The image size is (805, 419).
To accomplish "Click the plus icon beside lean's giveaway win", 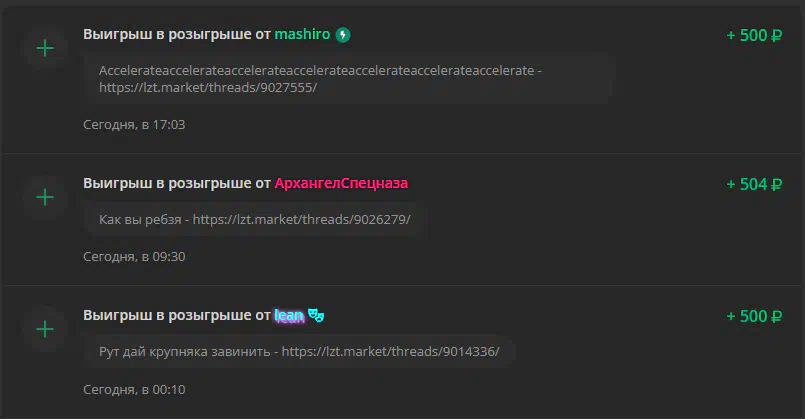I will click(45, 329).
